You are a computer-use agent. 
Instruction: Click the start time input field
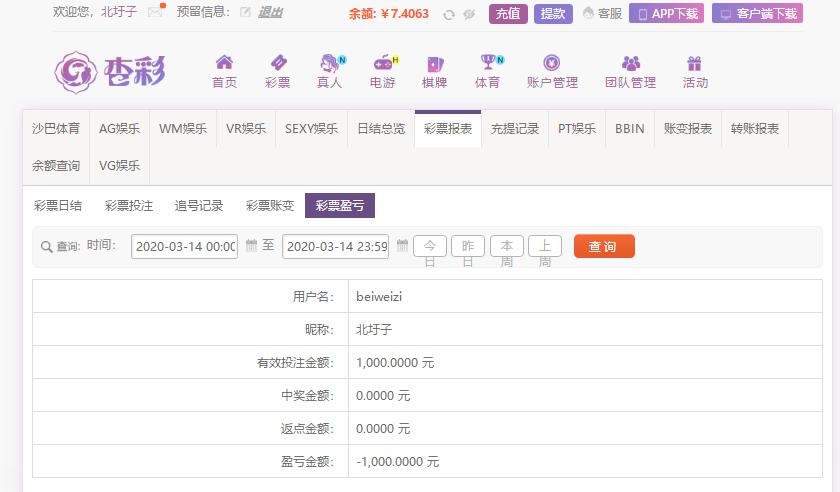(184, 246)
